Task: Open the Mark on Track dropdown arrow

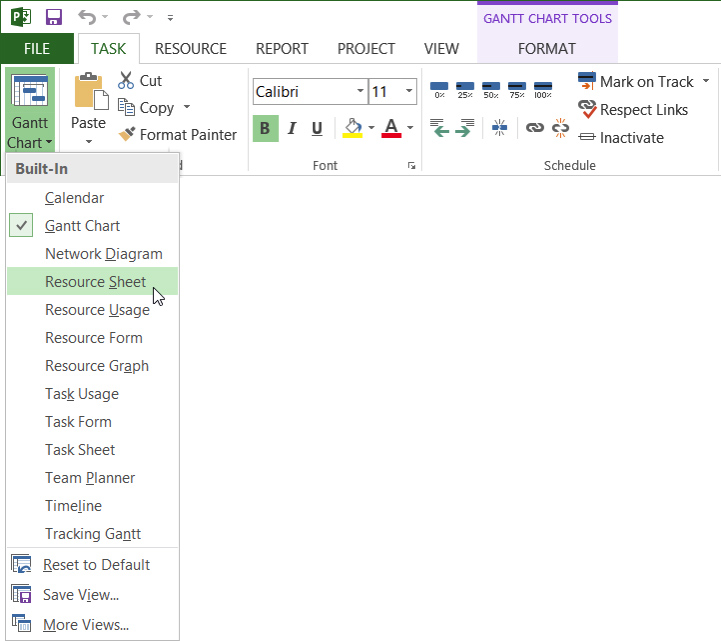Action: click(x=706, y=81)
